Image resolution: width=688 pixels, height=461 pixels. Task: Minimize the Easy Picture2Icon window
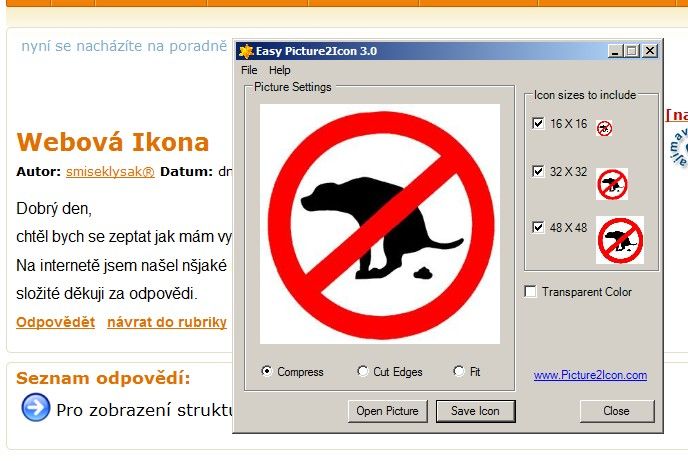[x=615, y=51]
